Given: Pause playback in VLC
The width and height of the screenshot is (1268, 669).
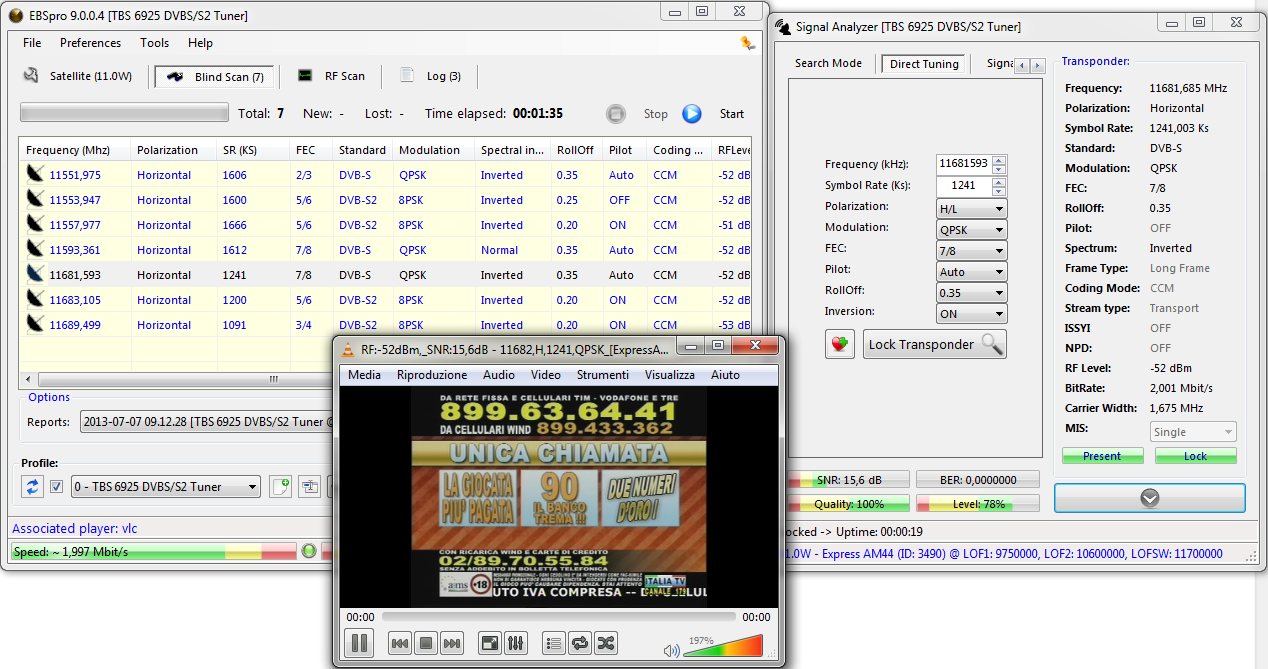Looking at the screenshot, I should (359, 643).
